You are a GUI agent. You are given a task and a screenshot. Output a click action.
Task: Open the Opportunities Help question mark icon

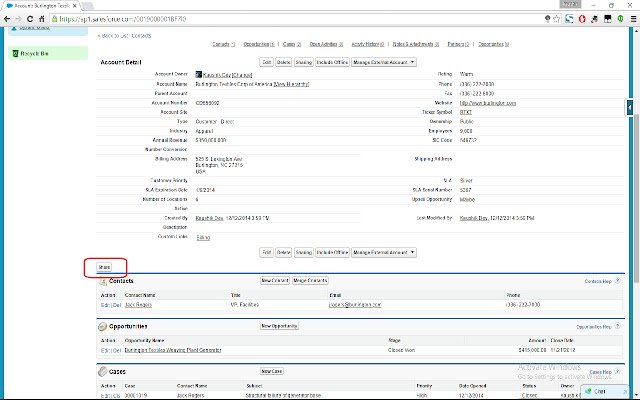tap(618, 326)
